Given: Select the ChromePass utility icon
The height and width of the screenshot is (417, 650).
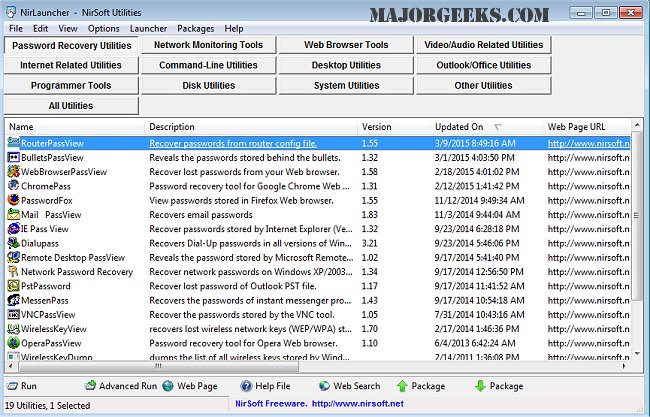Looking at the screenshot, I should (x=13, y=185).
